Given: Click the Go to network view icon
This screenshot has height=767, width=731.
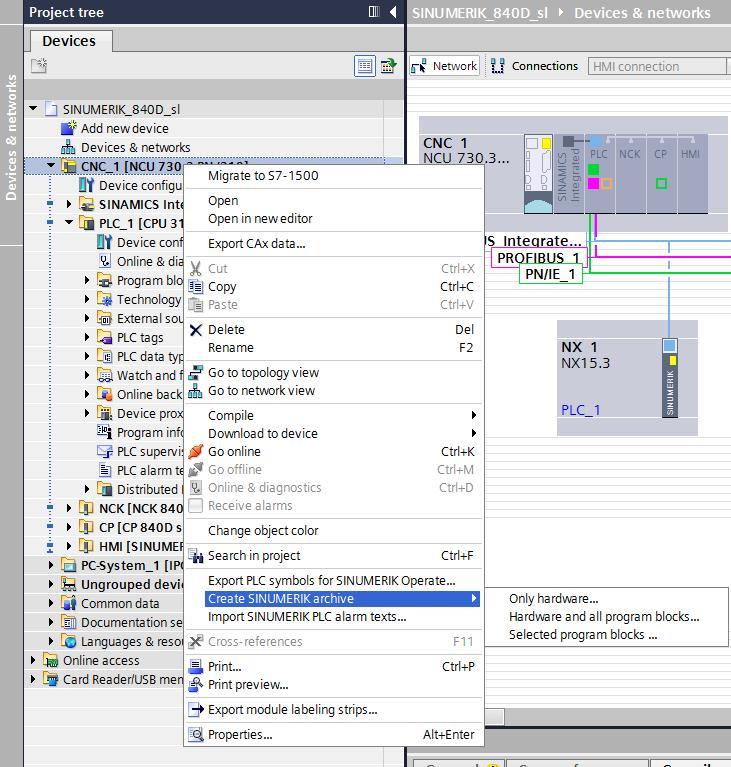Looking at the screenshot, I should 195,391.
